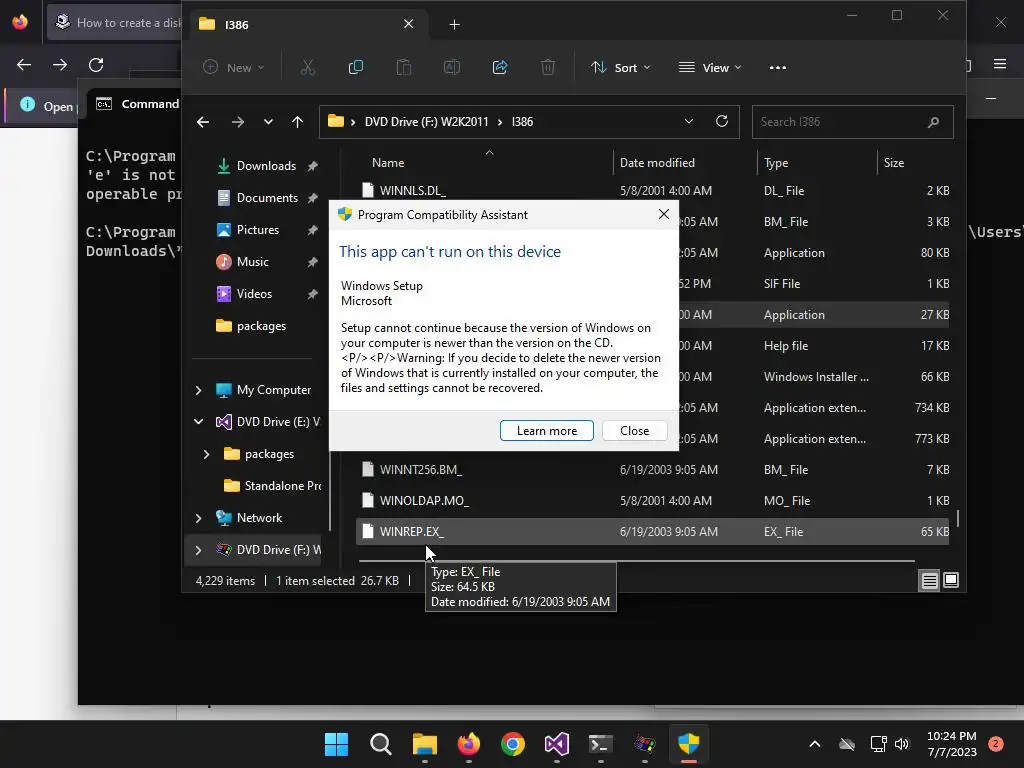Sort by the Date modified column header

point(657,163)
